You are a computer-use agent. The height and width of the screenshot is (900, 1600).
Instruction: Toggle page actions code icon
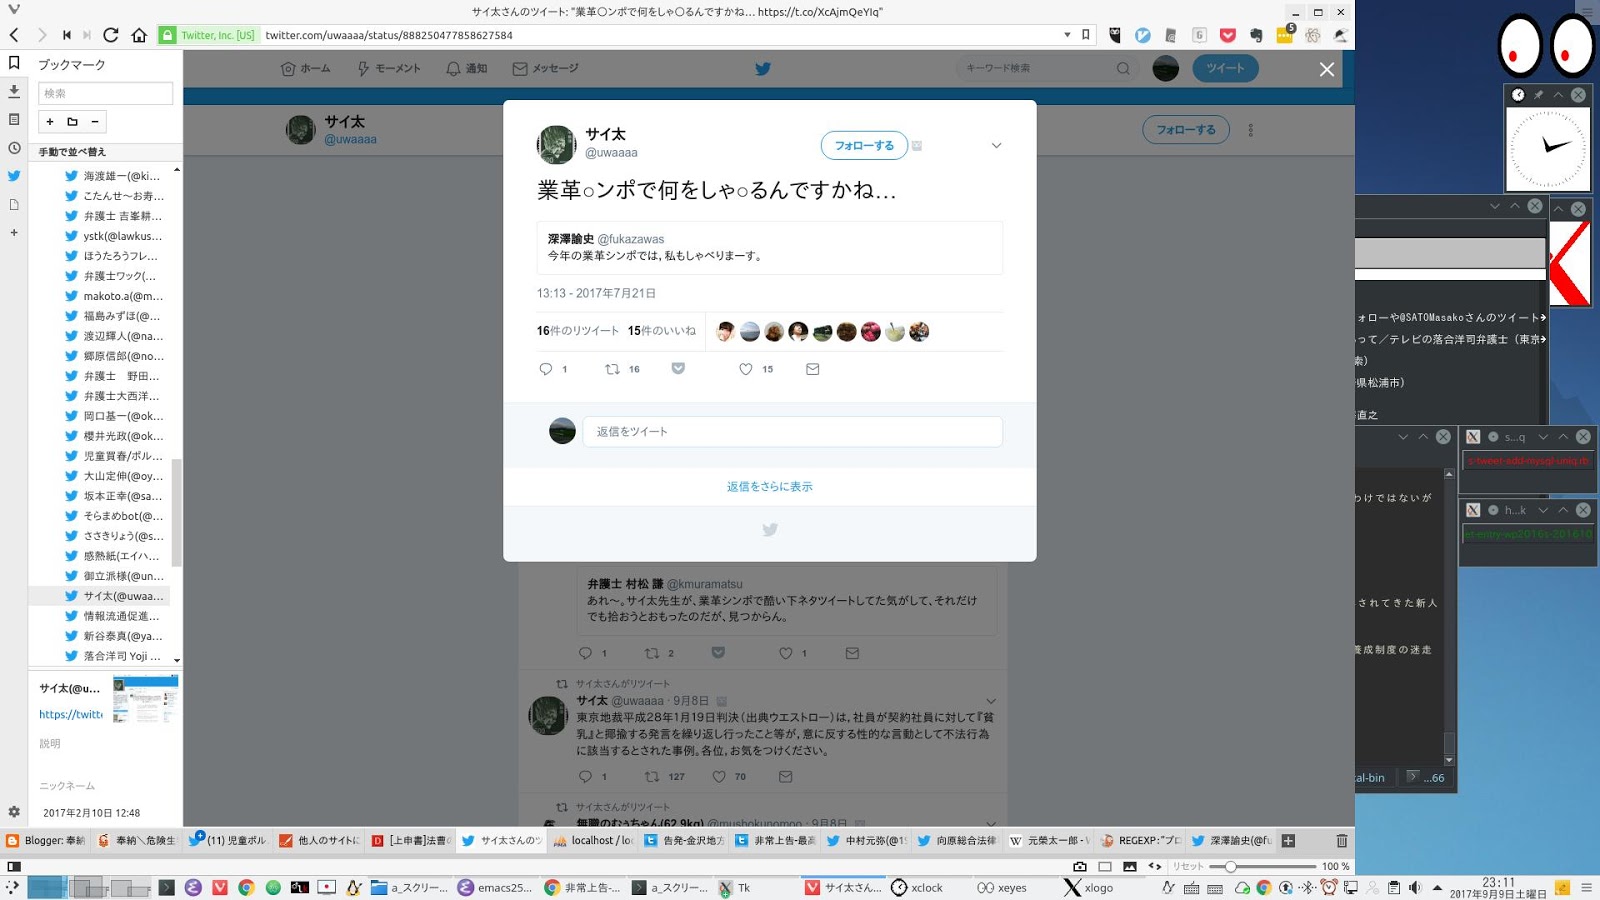point(1155,866)
